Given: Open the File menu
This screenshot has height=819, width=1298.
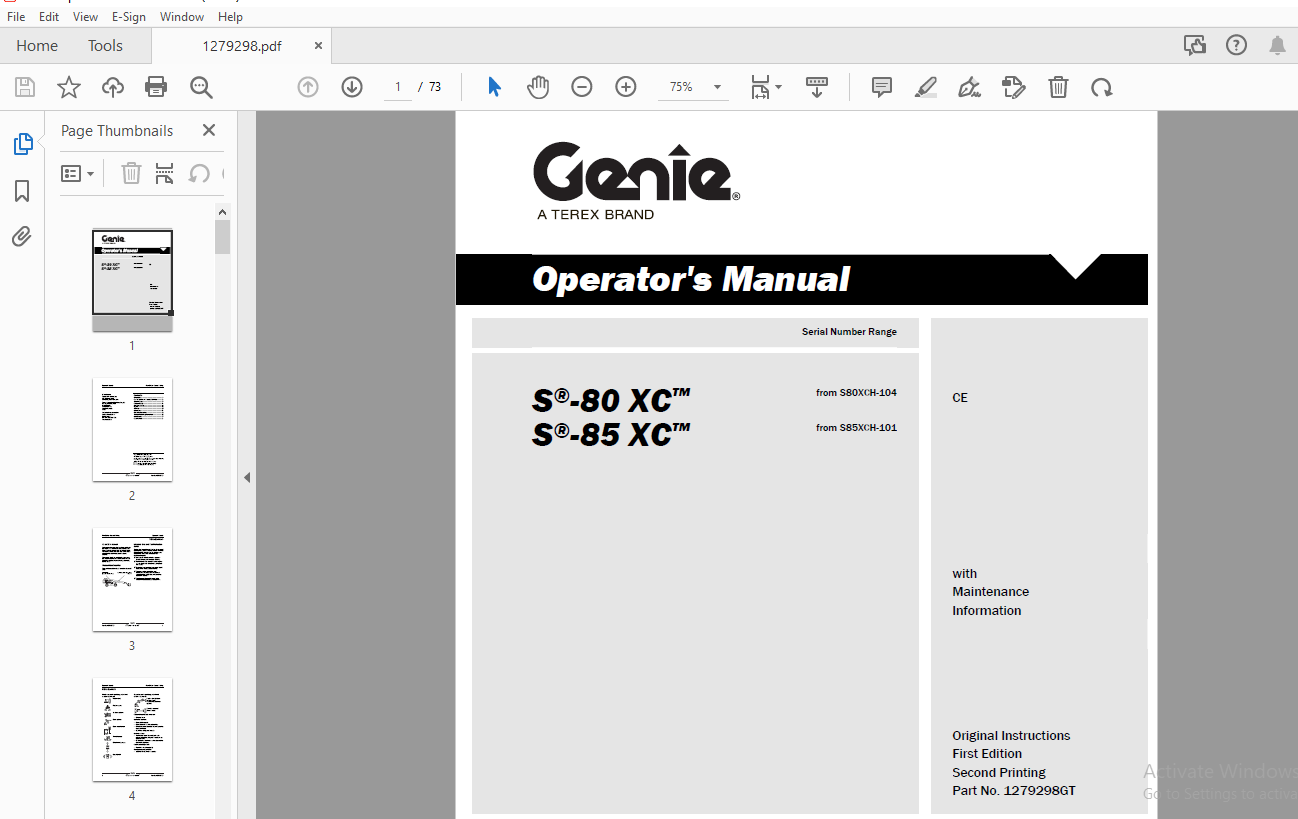Looking at the screenshot, I should pyautogui.click(x=16, y=17).
